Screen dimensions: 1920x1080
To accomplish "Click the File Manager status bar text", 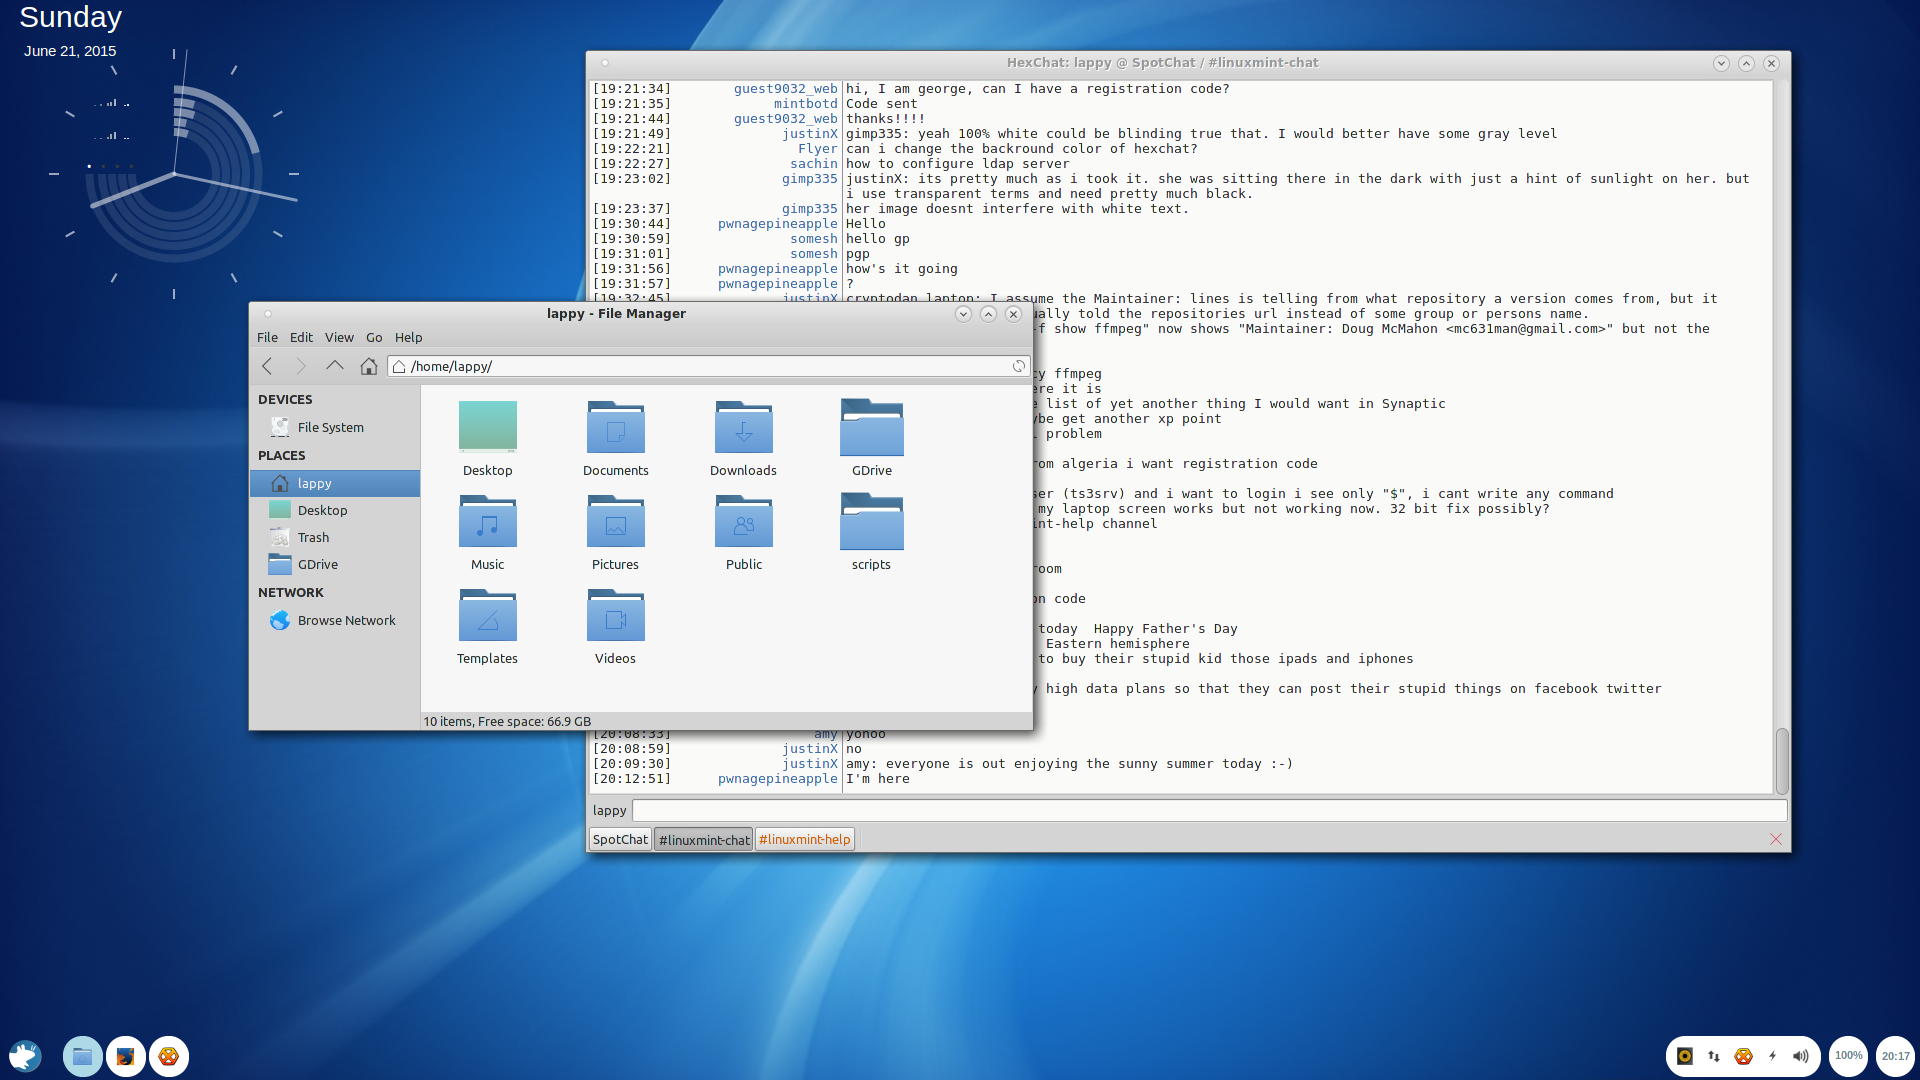I will point(507,721).
